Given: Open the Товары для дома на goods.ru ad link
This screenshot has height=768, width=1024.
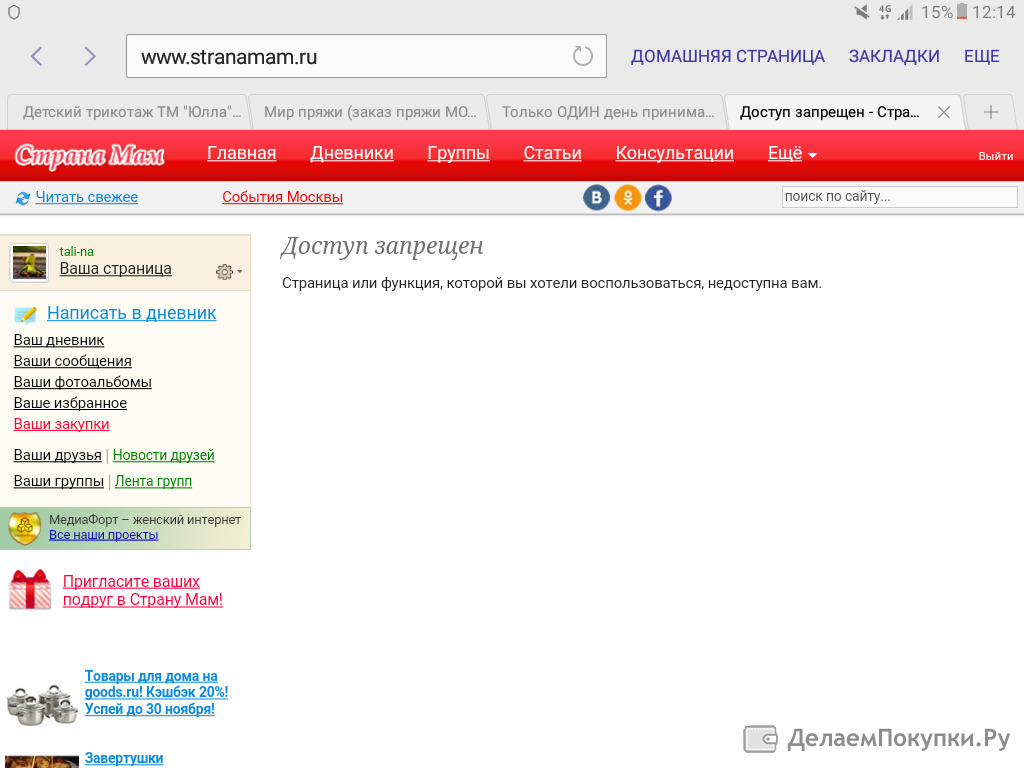Looking at the screenshot, I should pos(156,692).
